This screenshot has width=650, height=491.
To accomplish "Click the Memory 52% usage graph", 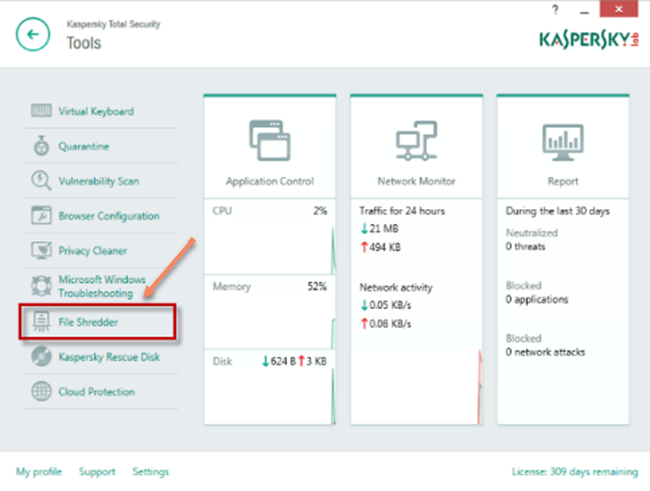I will (x=270, y=312).
